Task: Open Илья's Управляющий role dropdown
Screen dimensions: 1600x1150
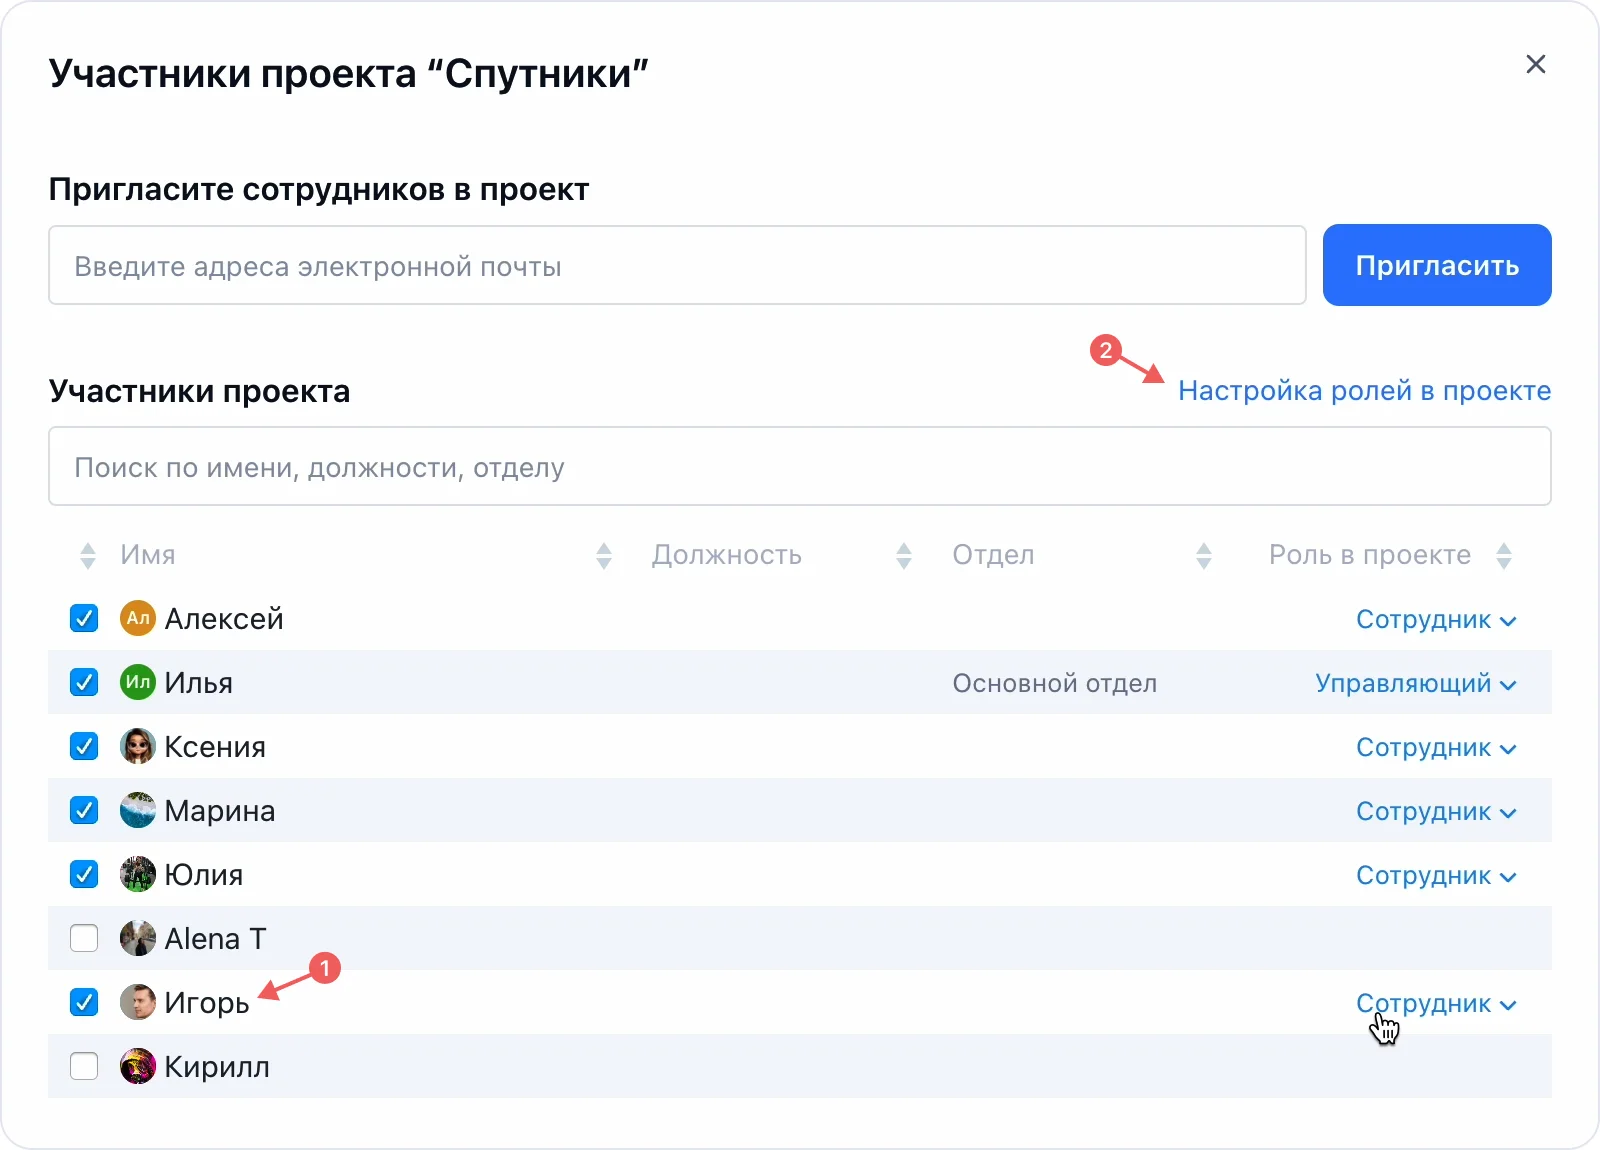Action: click(1415, 684)
